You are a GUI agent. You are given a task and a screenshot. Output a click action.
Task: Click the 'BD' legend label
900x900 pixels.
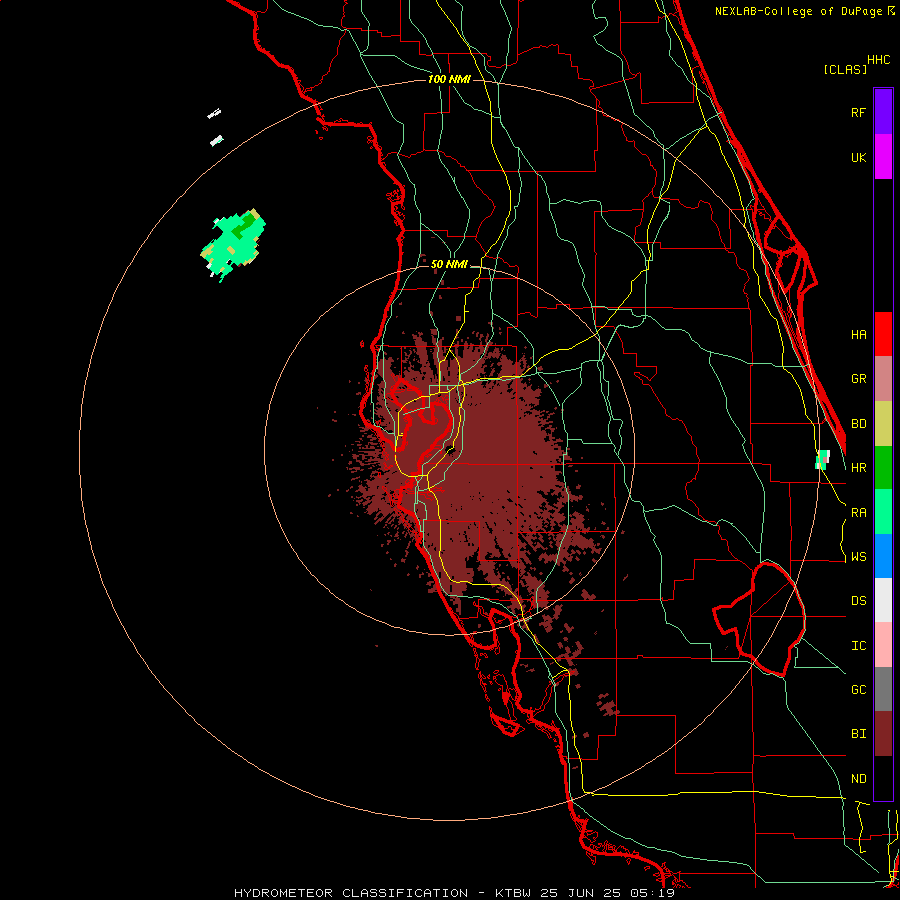click(858, 424)
